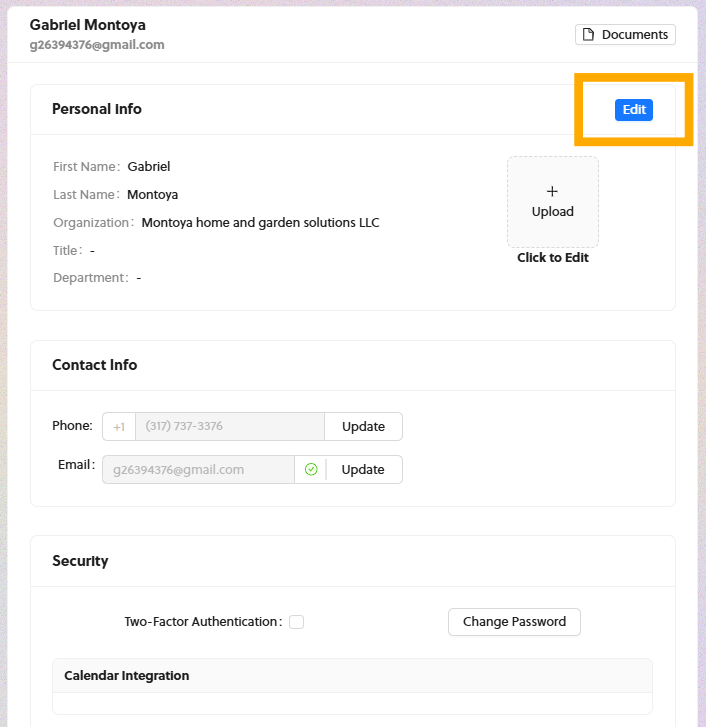Click the Gabriel Montoya profile name heading
The image size is (706, 727).
(87, 25)
